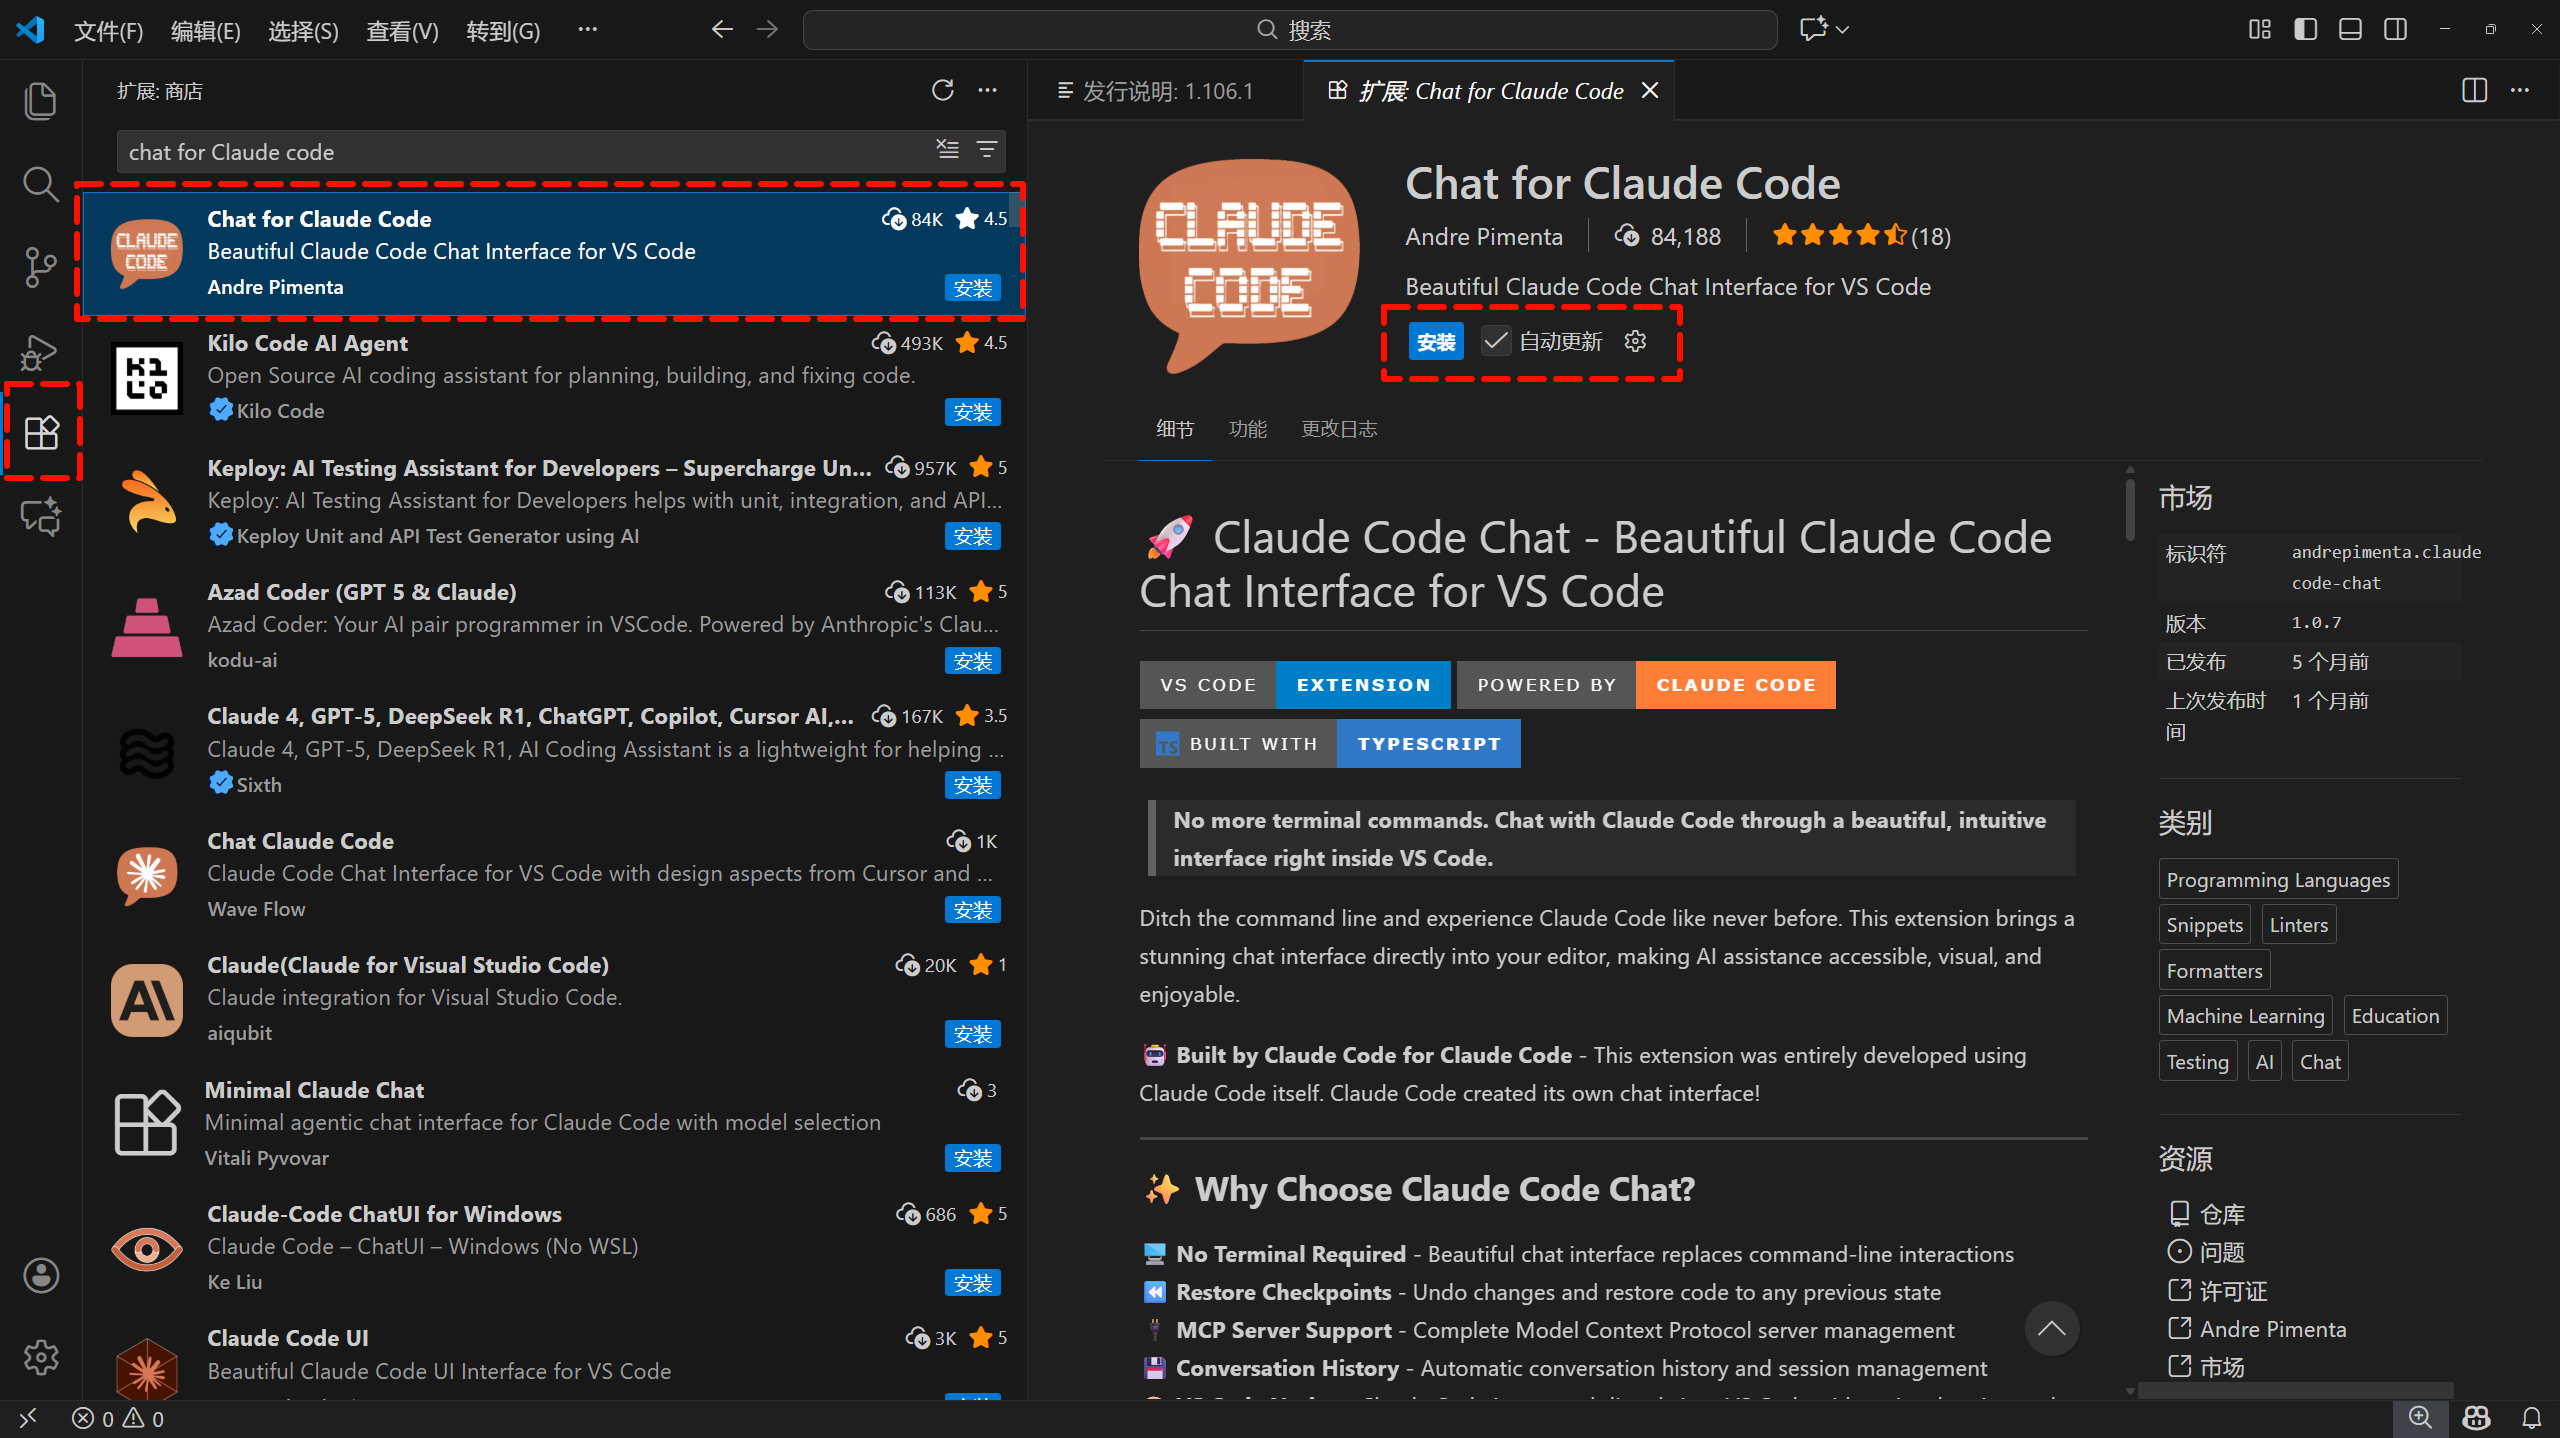The height and width of the screenshot is (1438, 2560).
Task: Open Source Control view
Action: pyautogui.click(x=40, y=267)
